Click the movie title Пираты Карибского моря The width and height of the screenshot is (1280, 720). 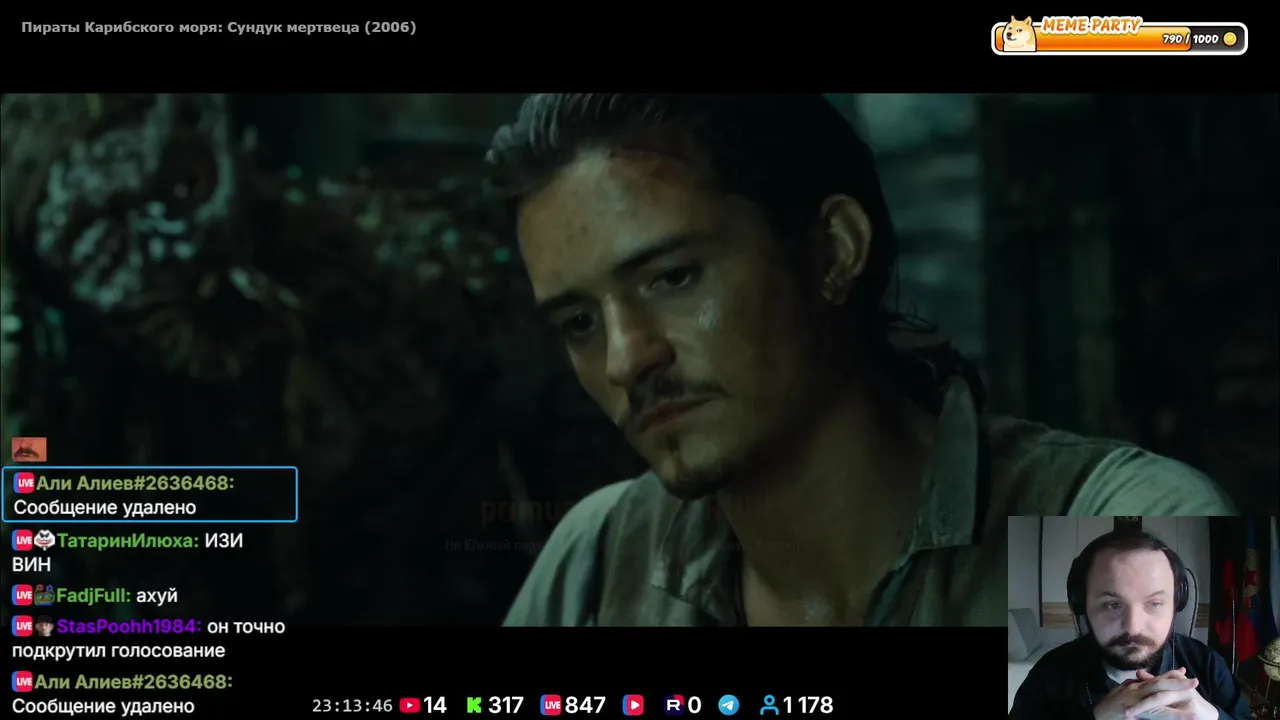(218, 27)
